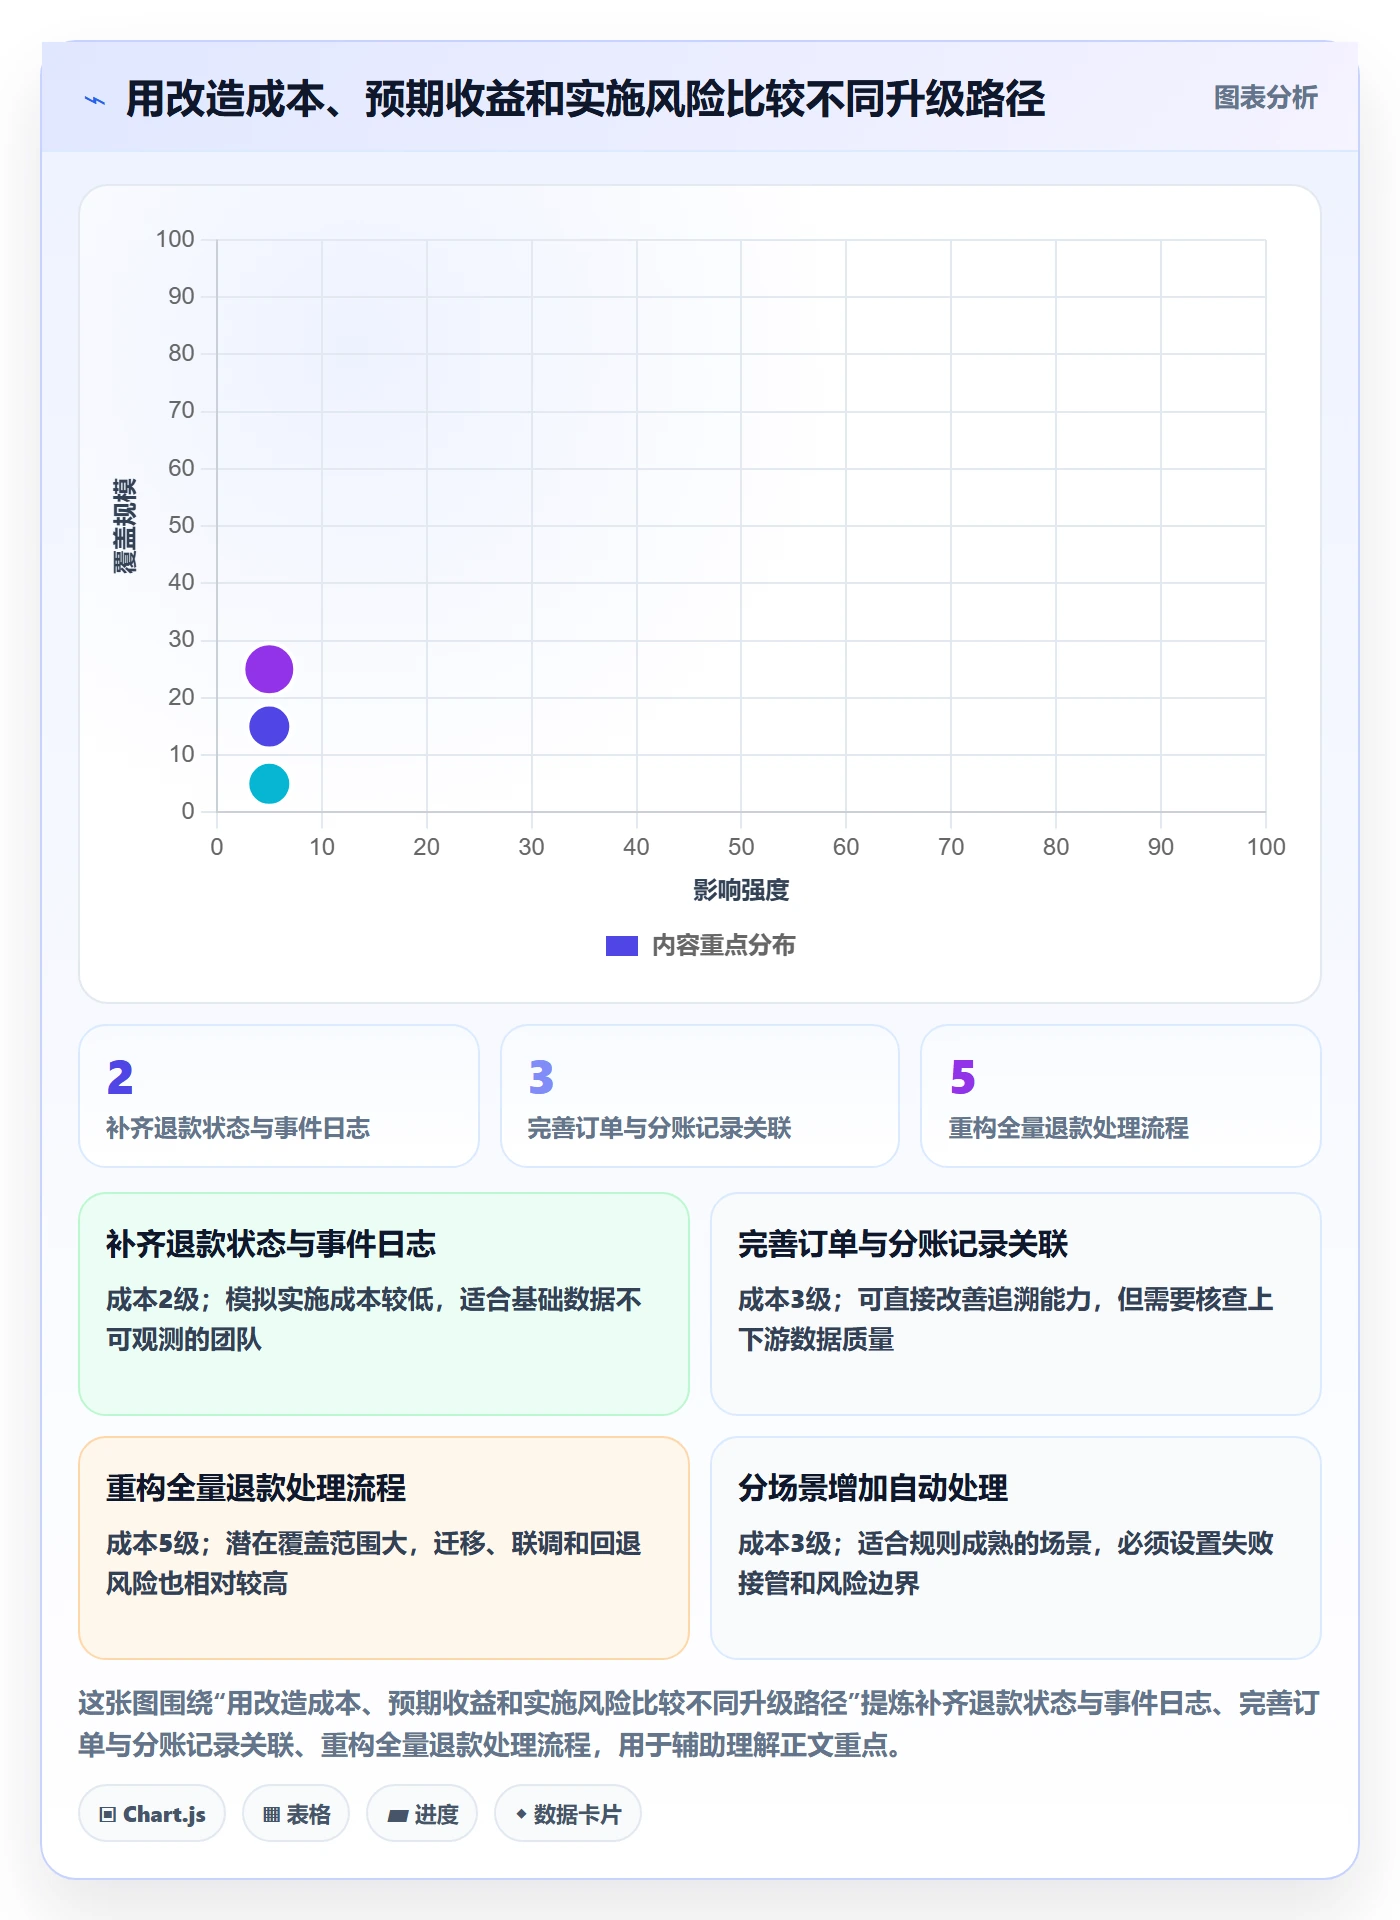Click the Chart.js tag icon

click(x=108, y=1814)
